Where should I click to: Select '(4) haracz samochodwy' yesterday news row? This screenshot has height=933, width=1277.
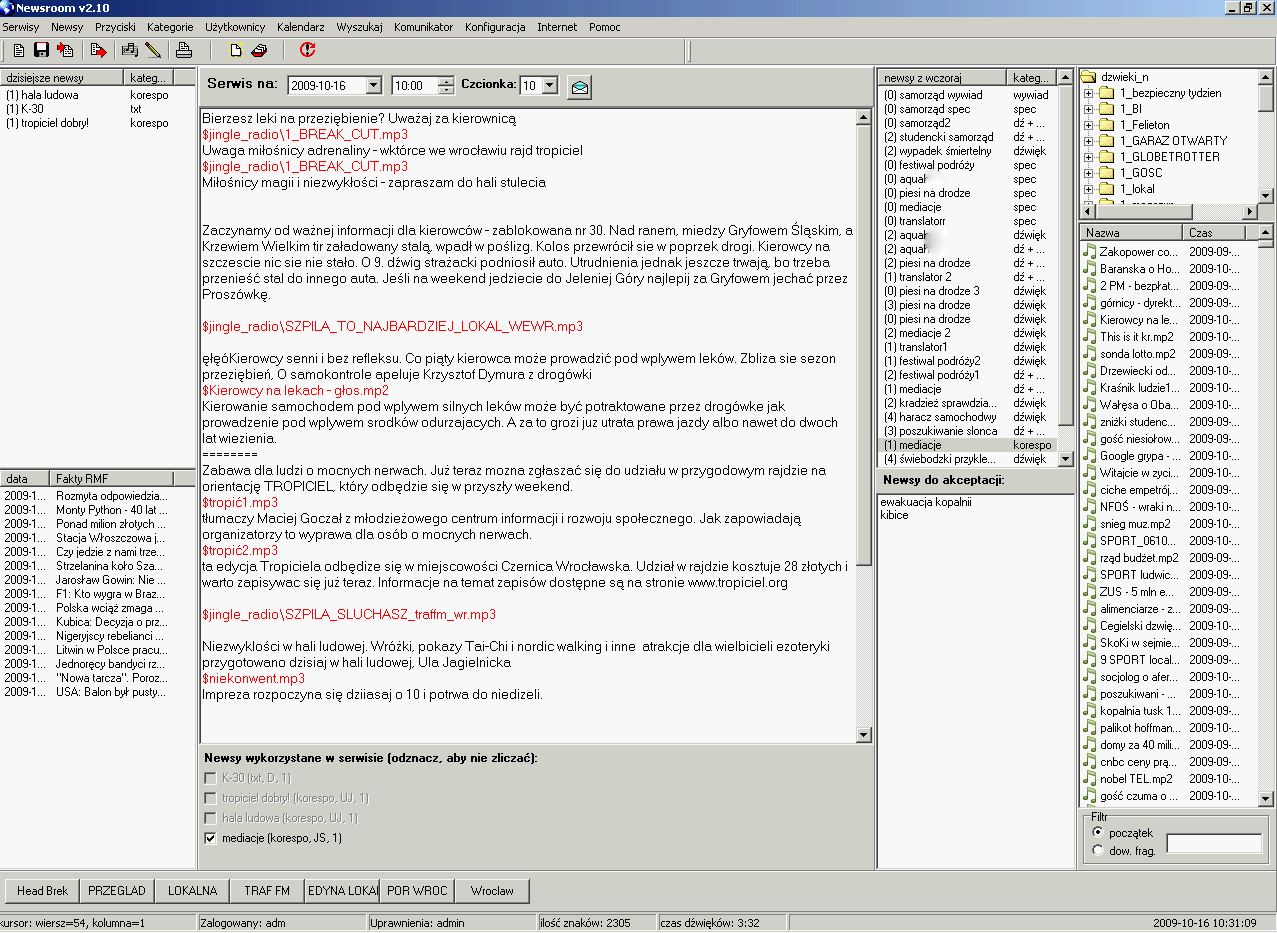click(967, 417)
